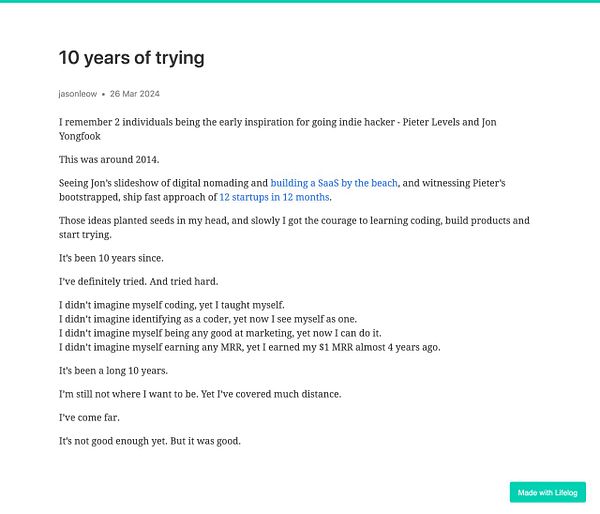The image size is (600, 514).
Task: Click the line about teaching myself coding
Action: click(172, 305)
